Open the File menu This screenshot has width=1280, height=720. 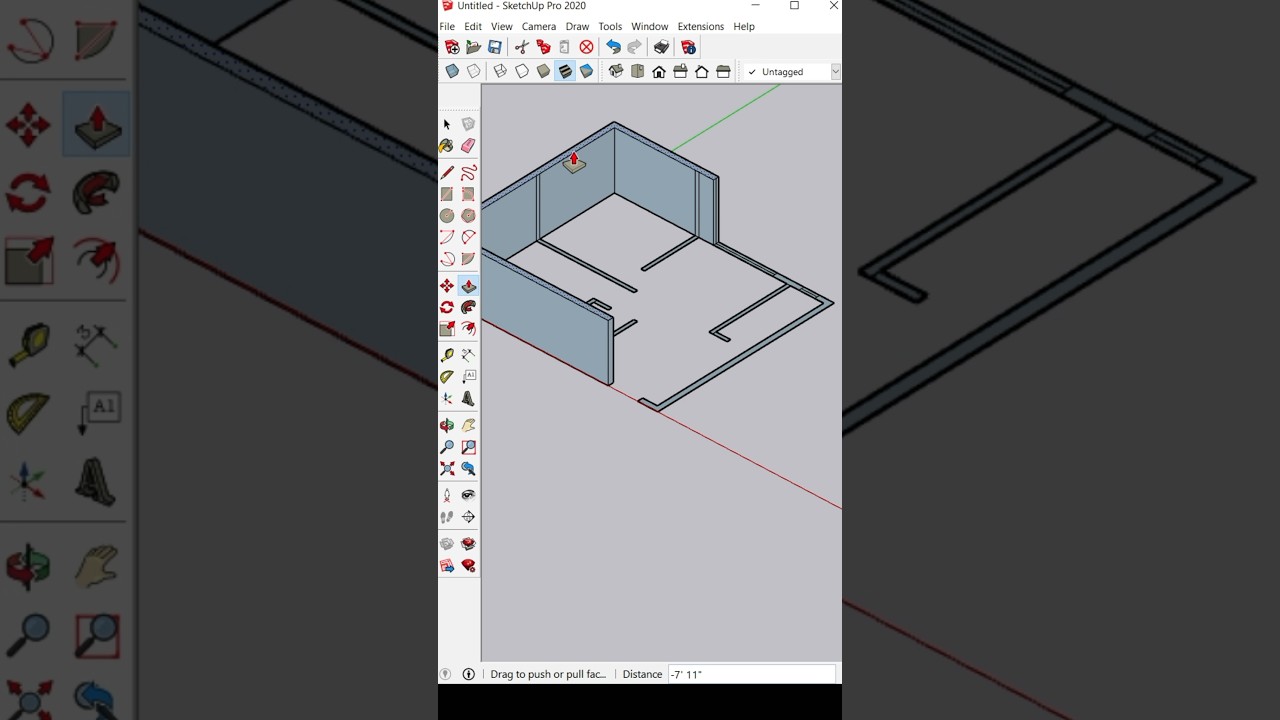(447, 27)
